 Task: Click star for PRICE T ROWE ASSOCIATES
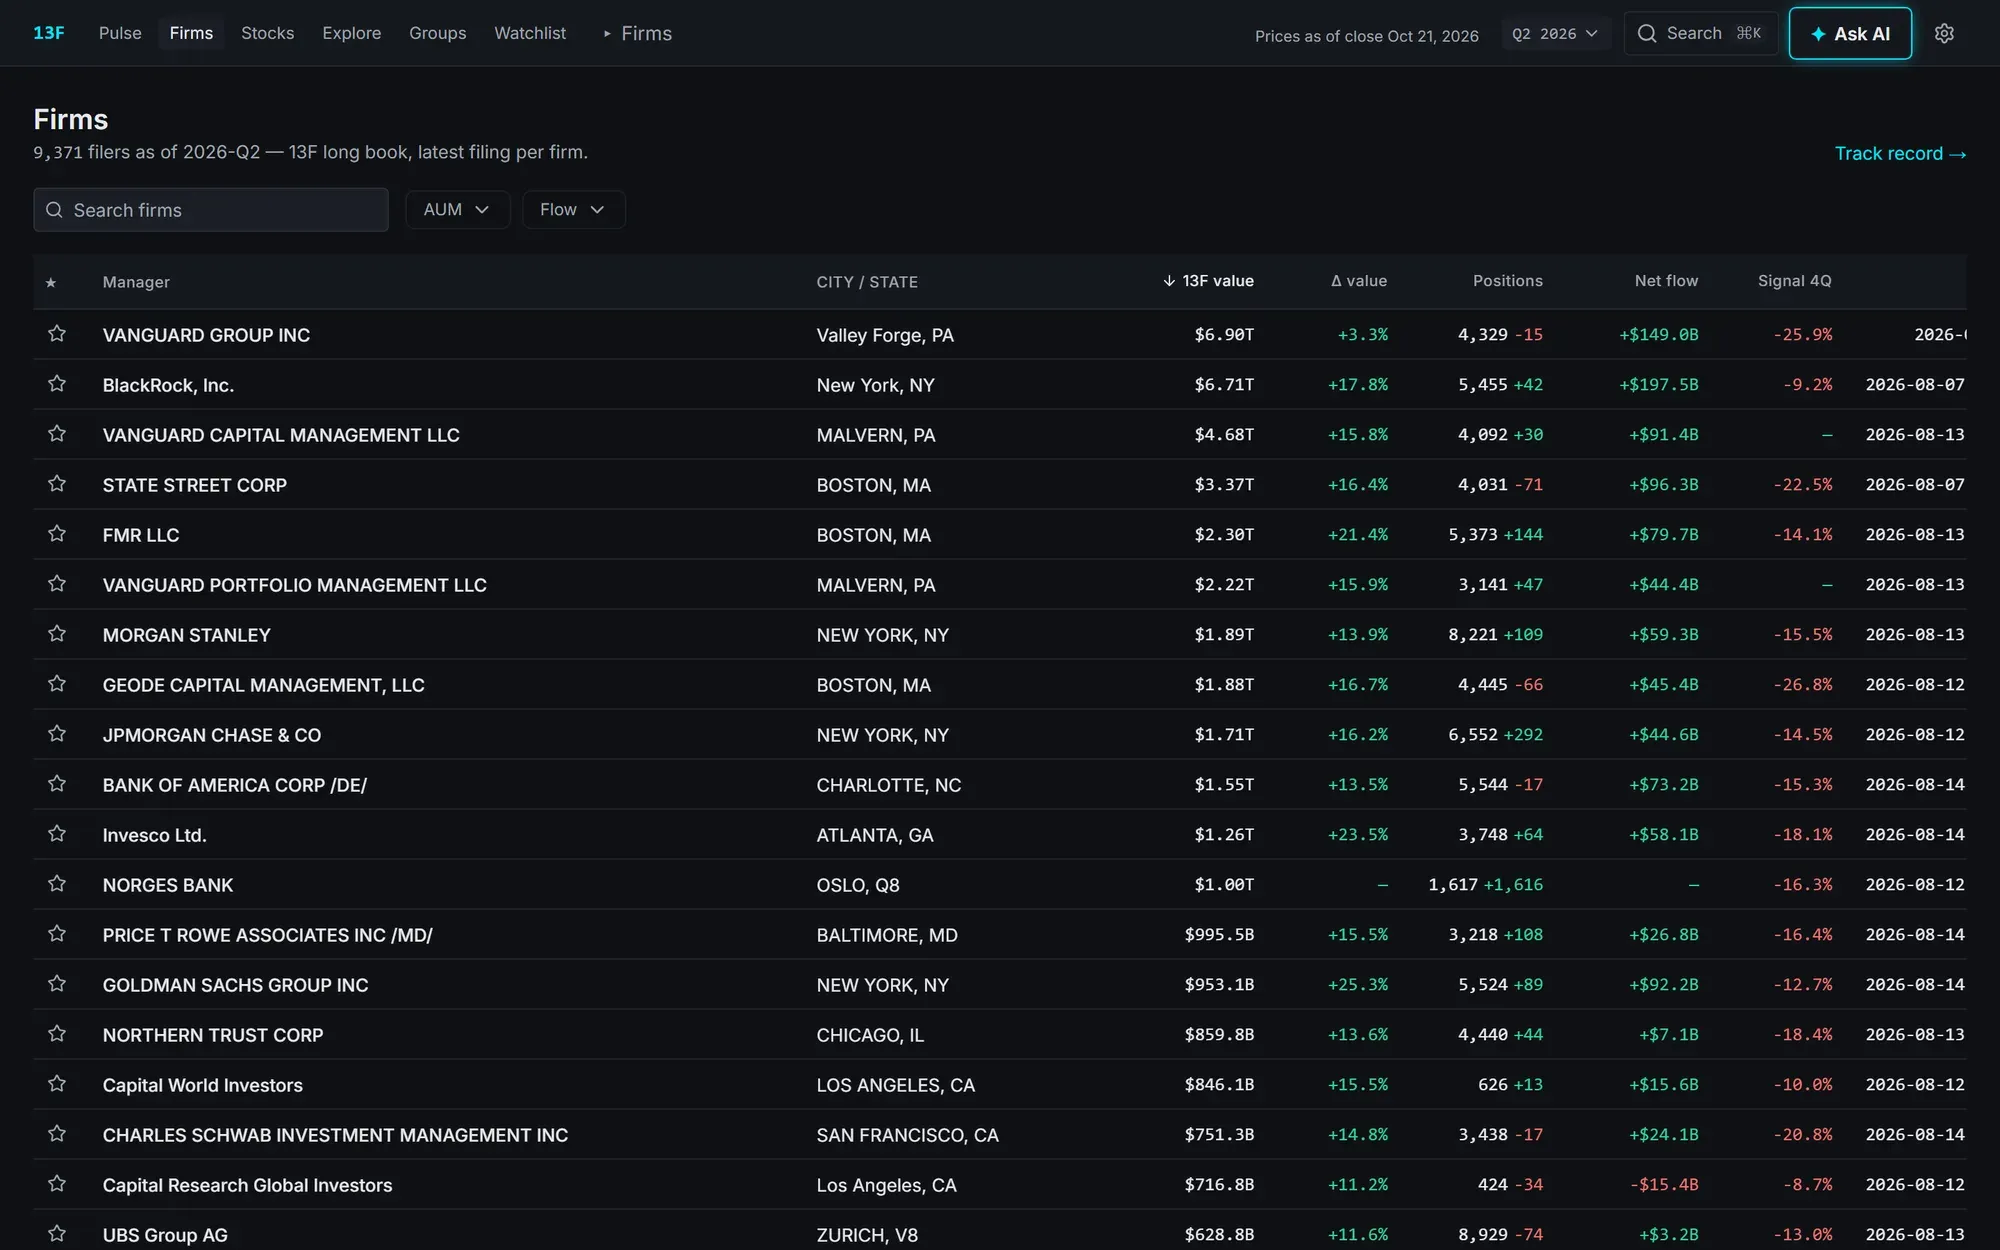(57, 934)
